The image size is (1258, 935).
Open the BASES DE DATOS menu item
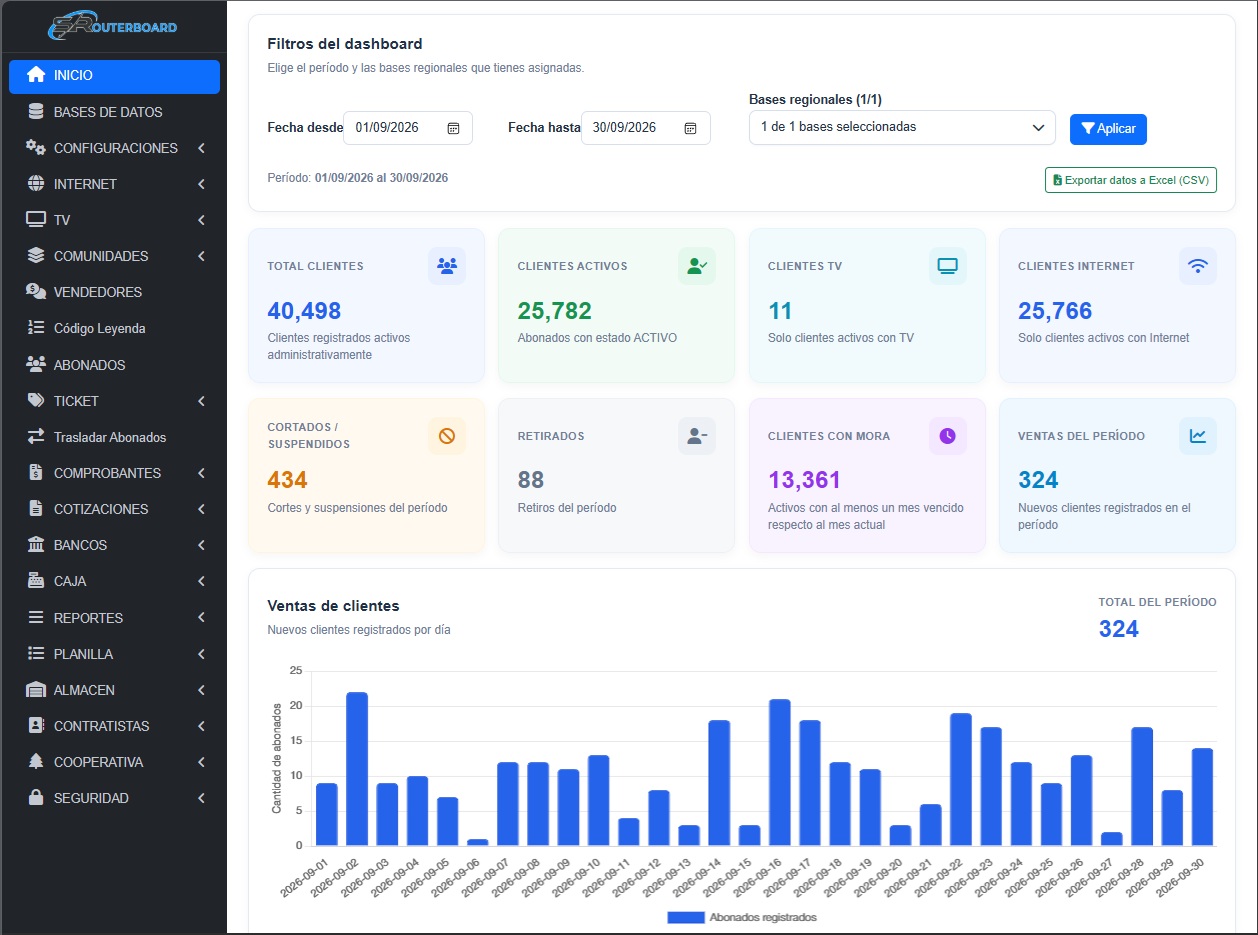[114, 112]
